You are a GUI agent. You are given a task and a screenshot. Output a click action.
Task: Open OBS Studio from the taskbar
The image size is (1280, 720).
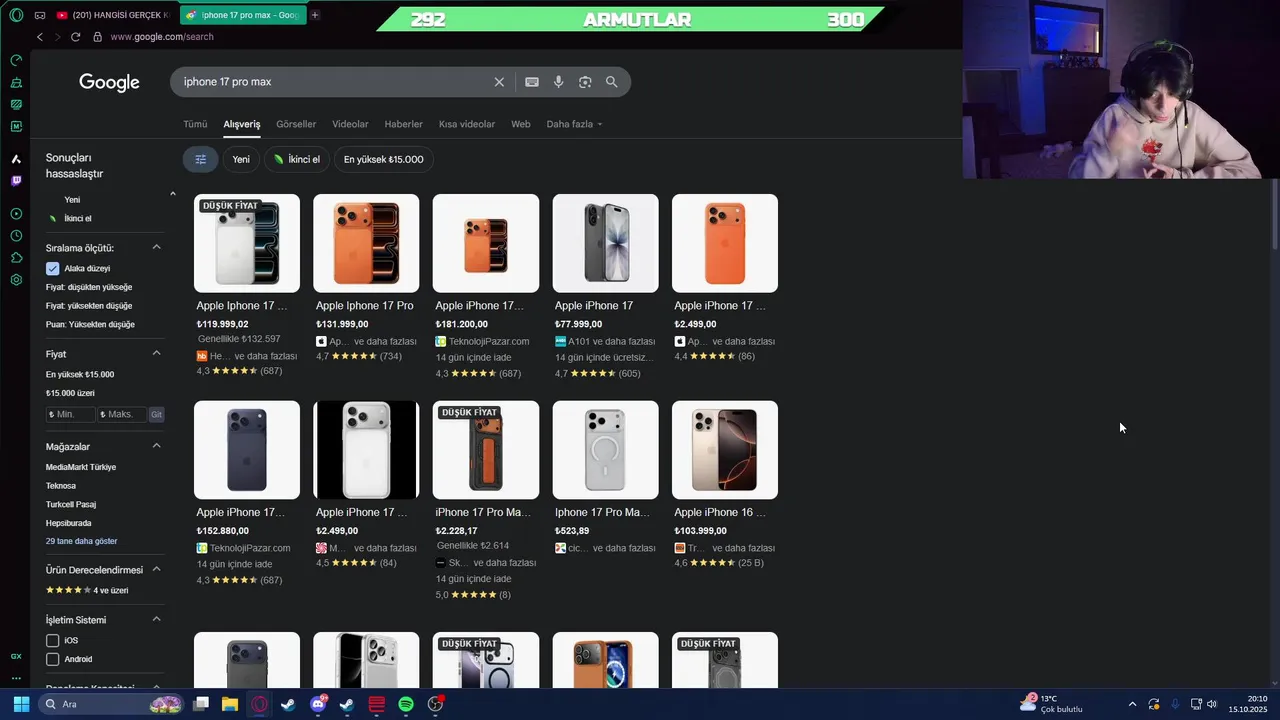(435, 704)
